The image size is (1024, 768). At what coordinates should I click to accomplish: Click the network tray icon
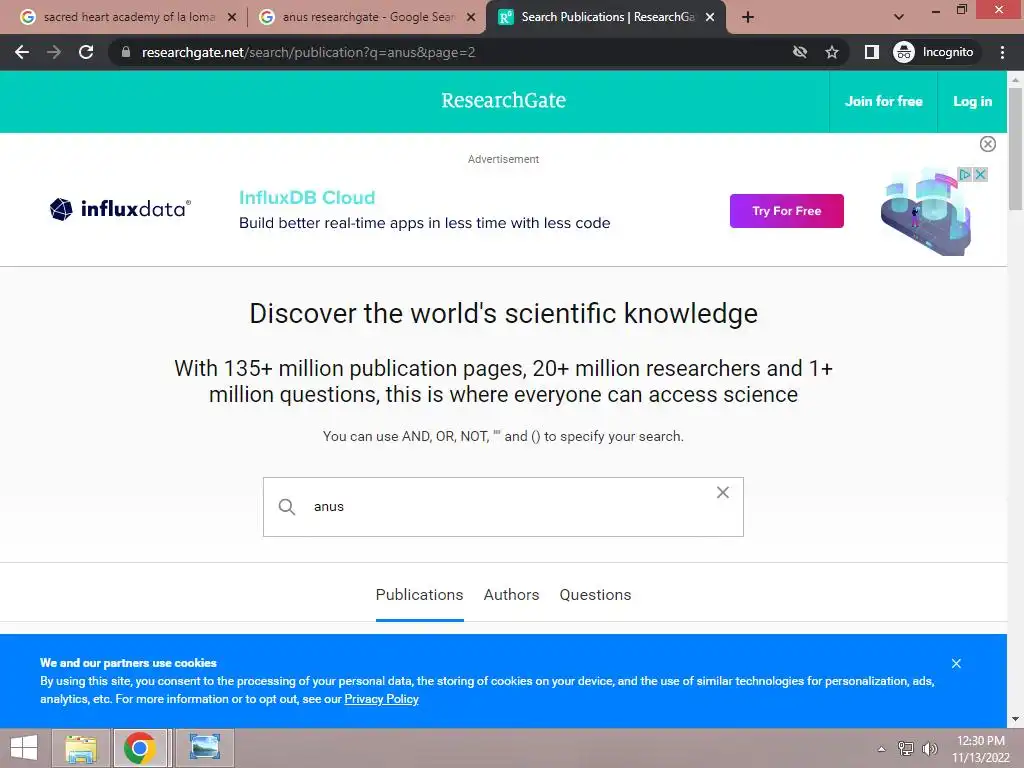[906, 748]
